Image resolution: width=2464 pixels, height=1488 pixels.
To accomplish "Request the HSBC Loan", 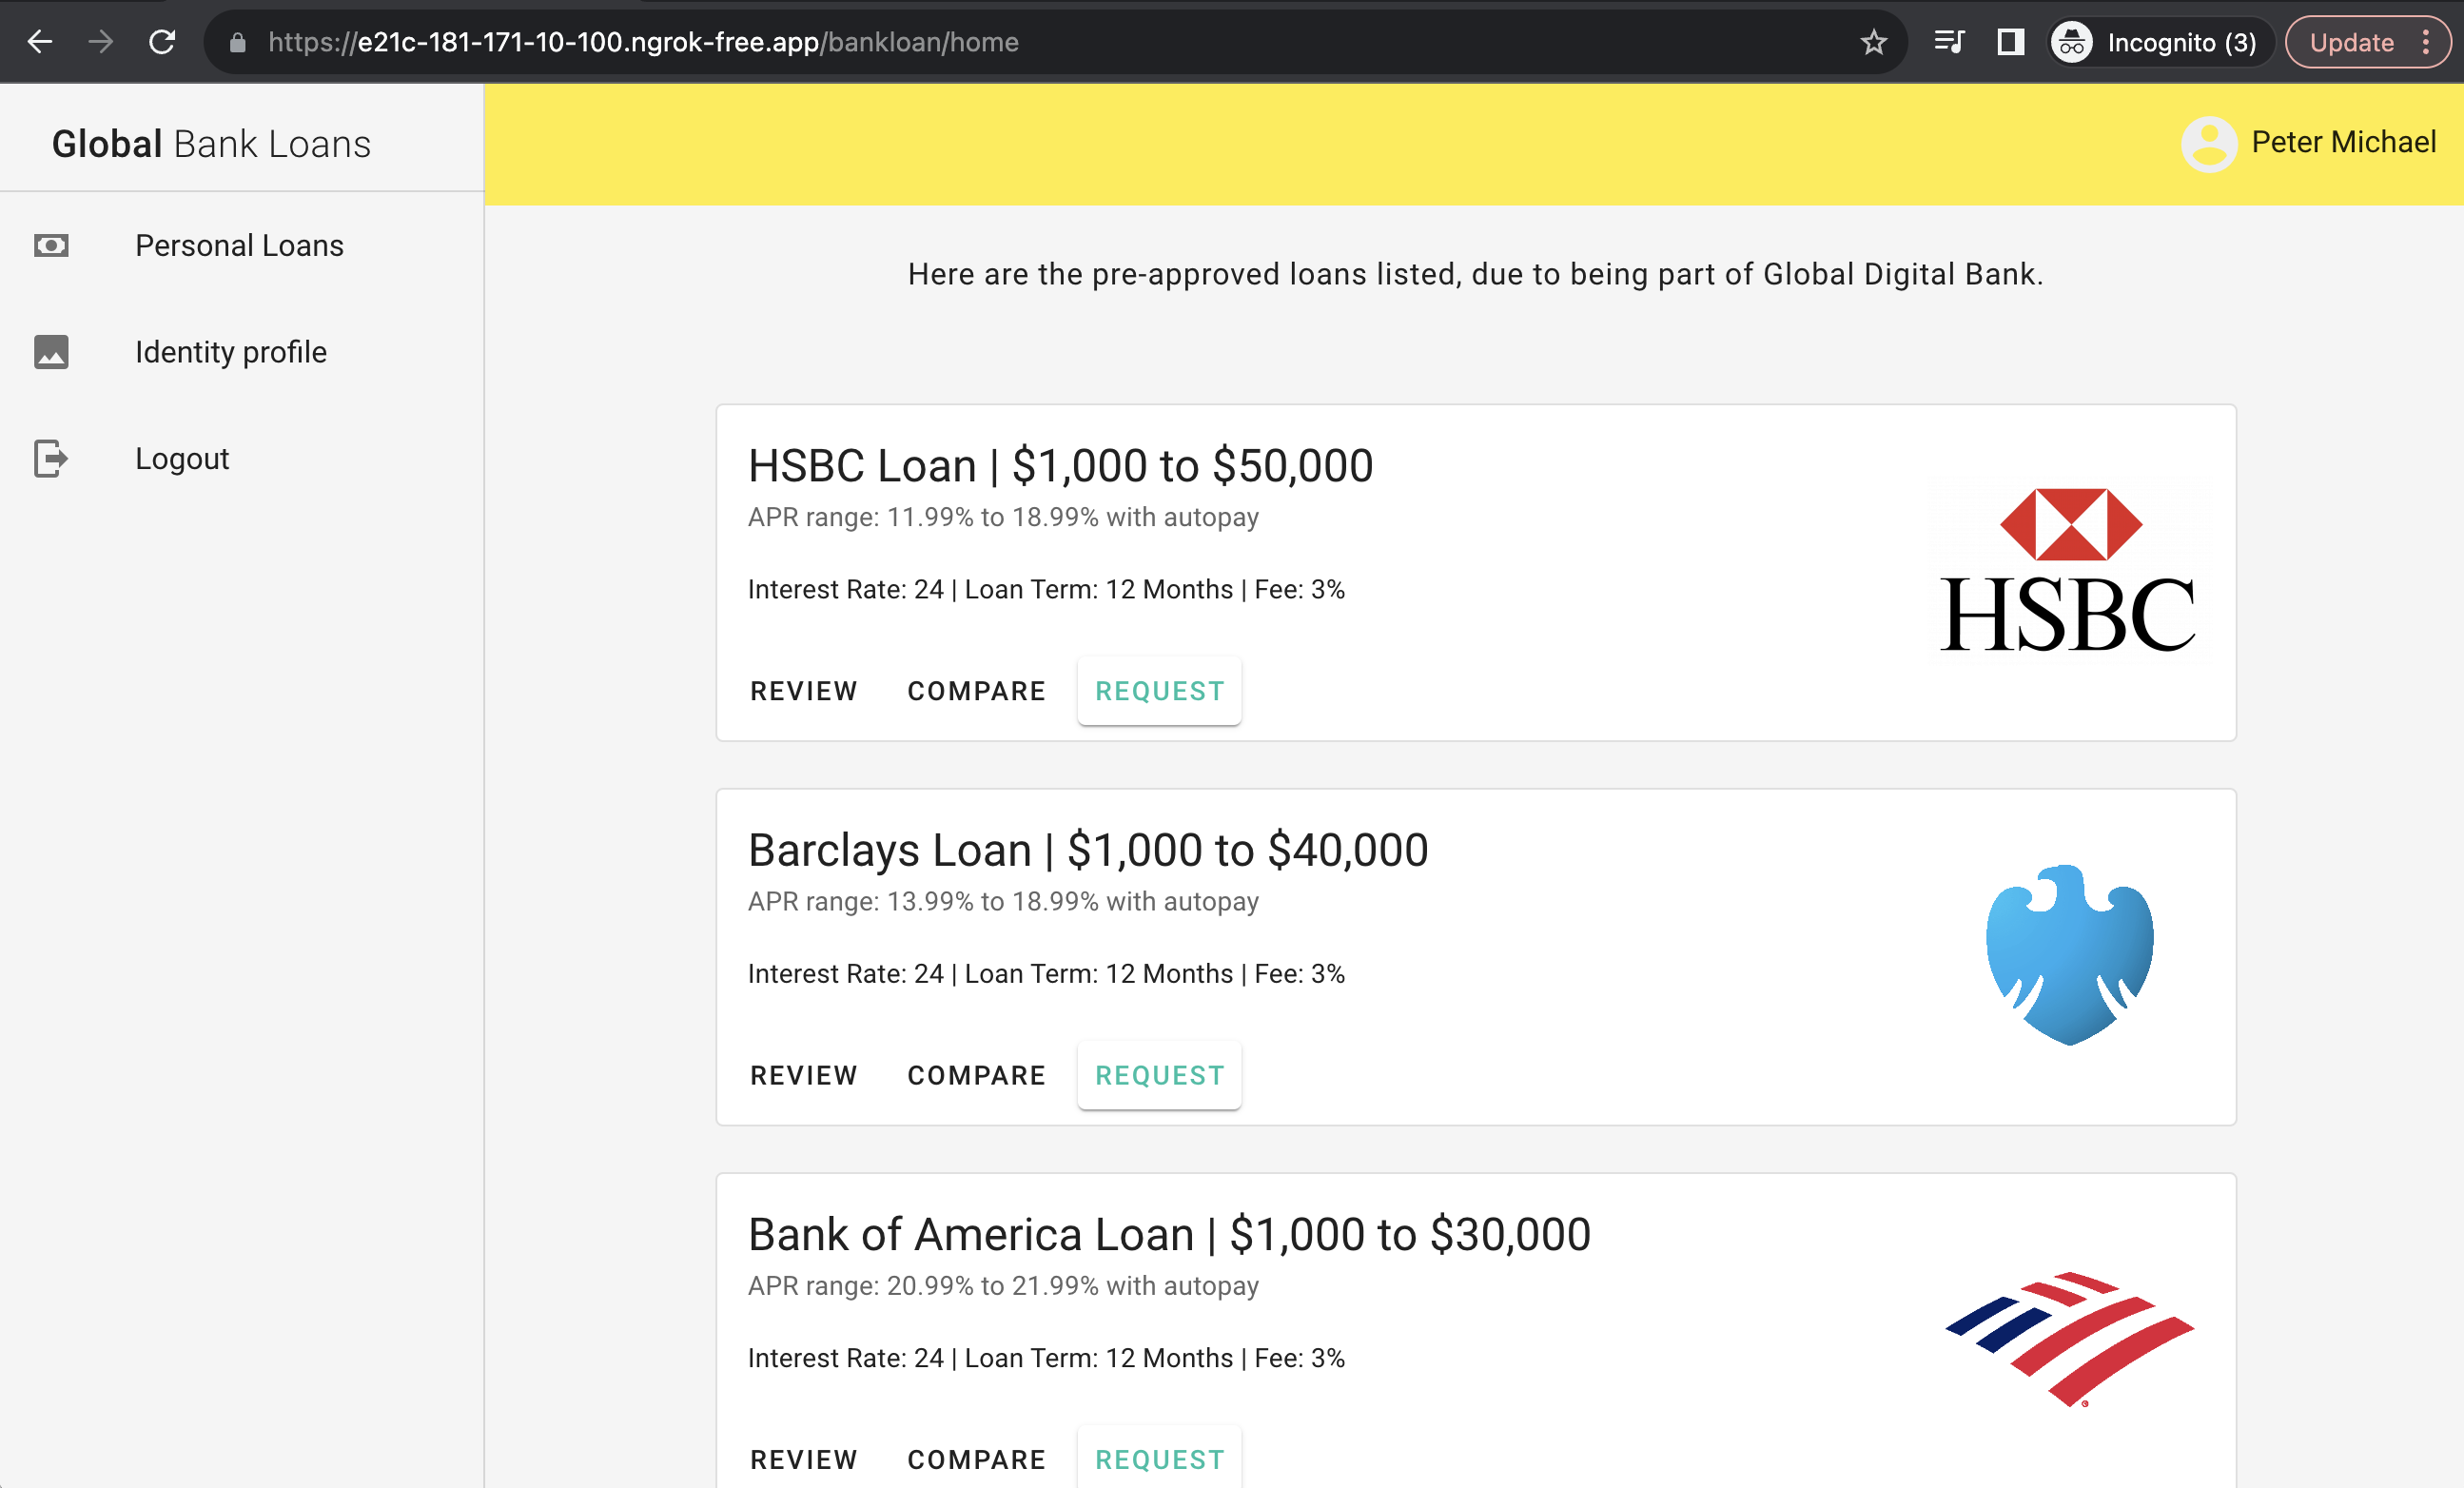I will click(x=1159, y=691).
